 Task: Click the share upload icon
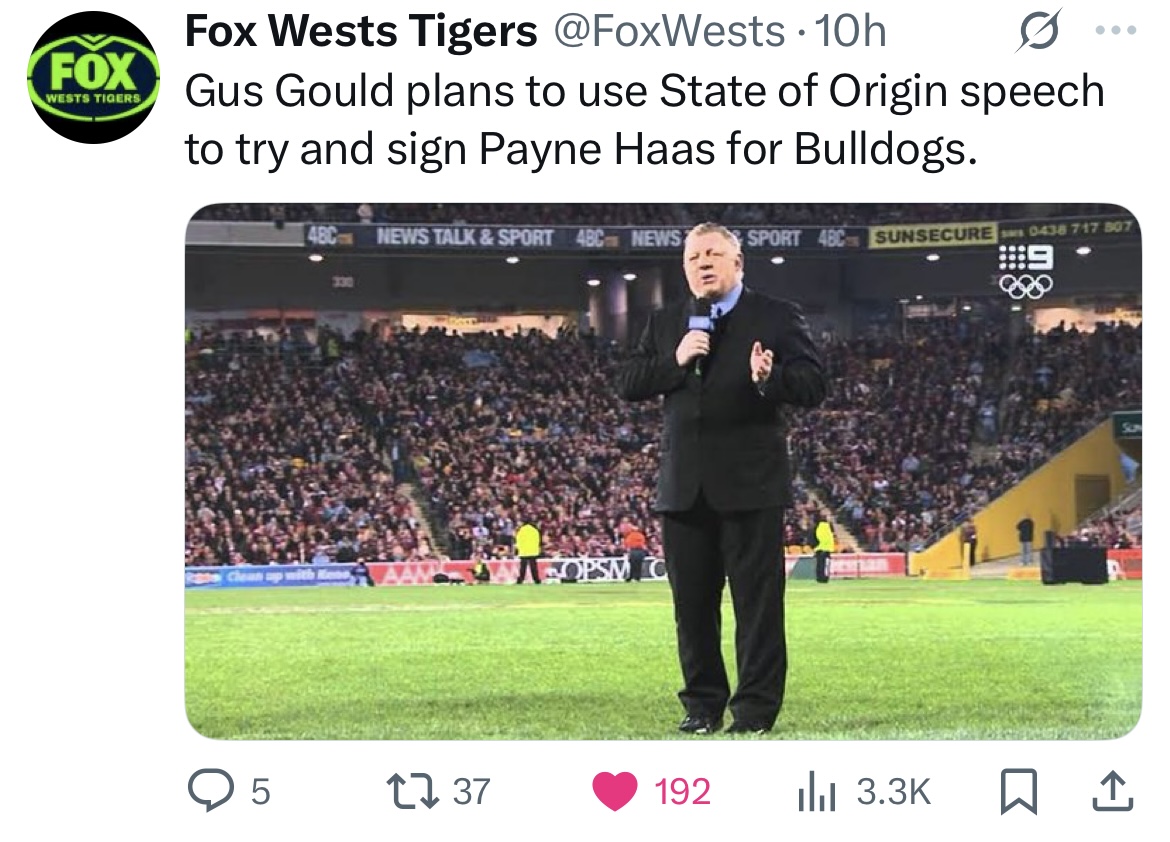point(1113,791)
